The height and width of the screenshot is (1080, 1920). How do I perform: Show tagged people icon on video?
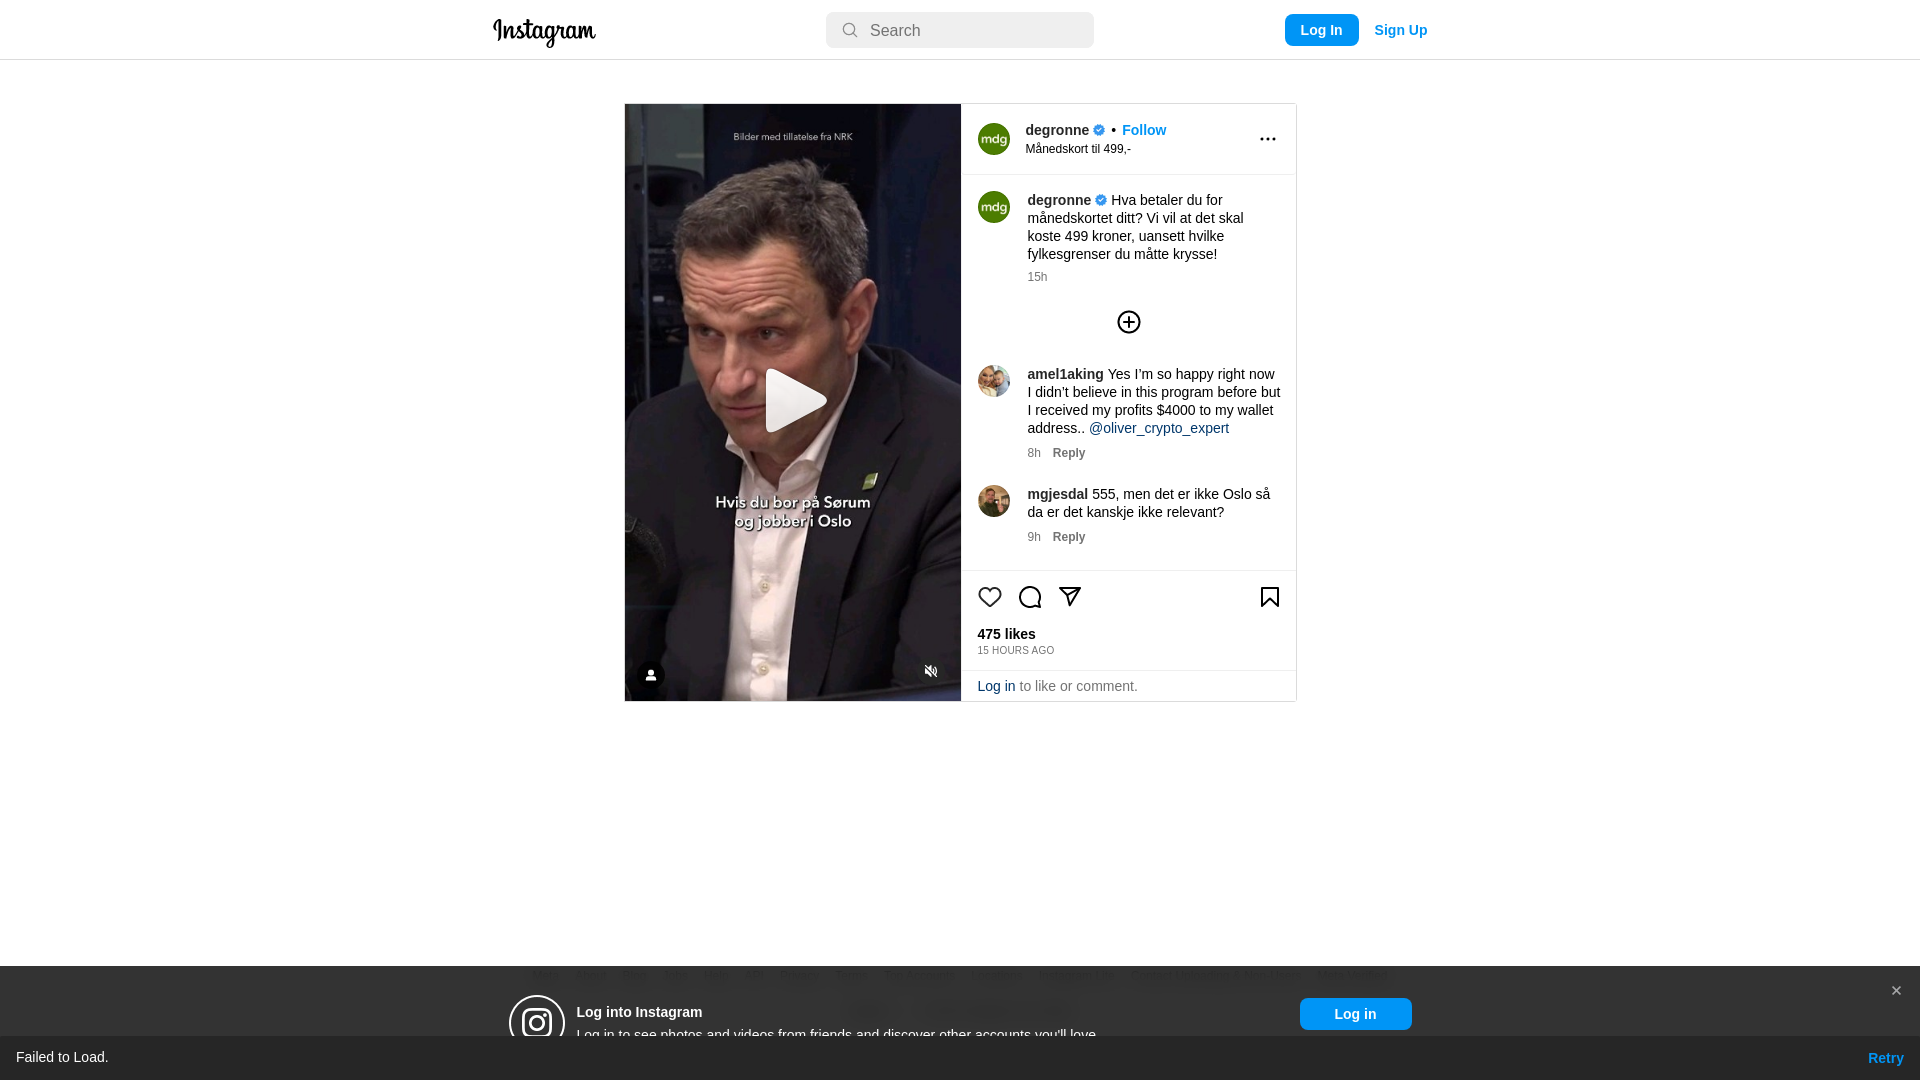650,675
